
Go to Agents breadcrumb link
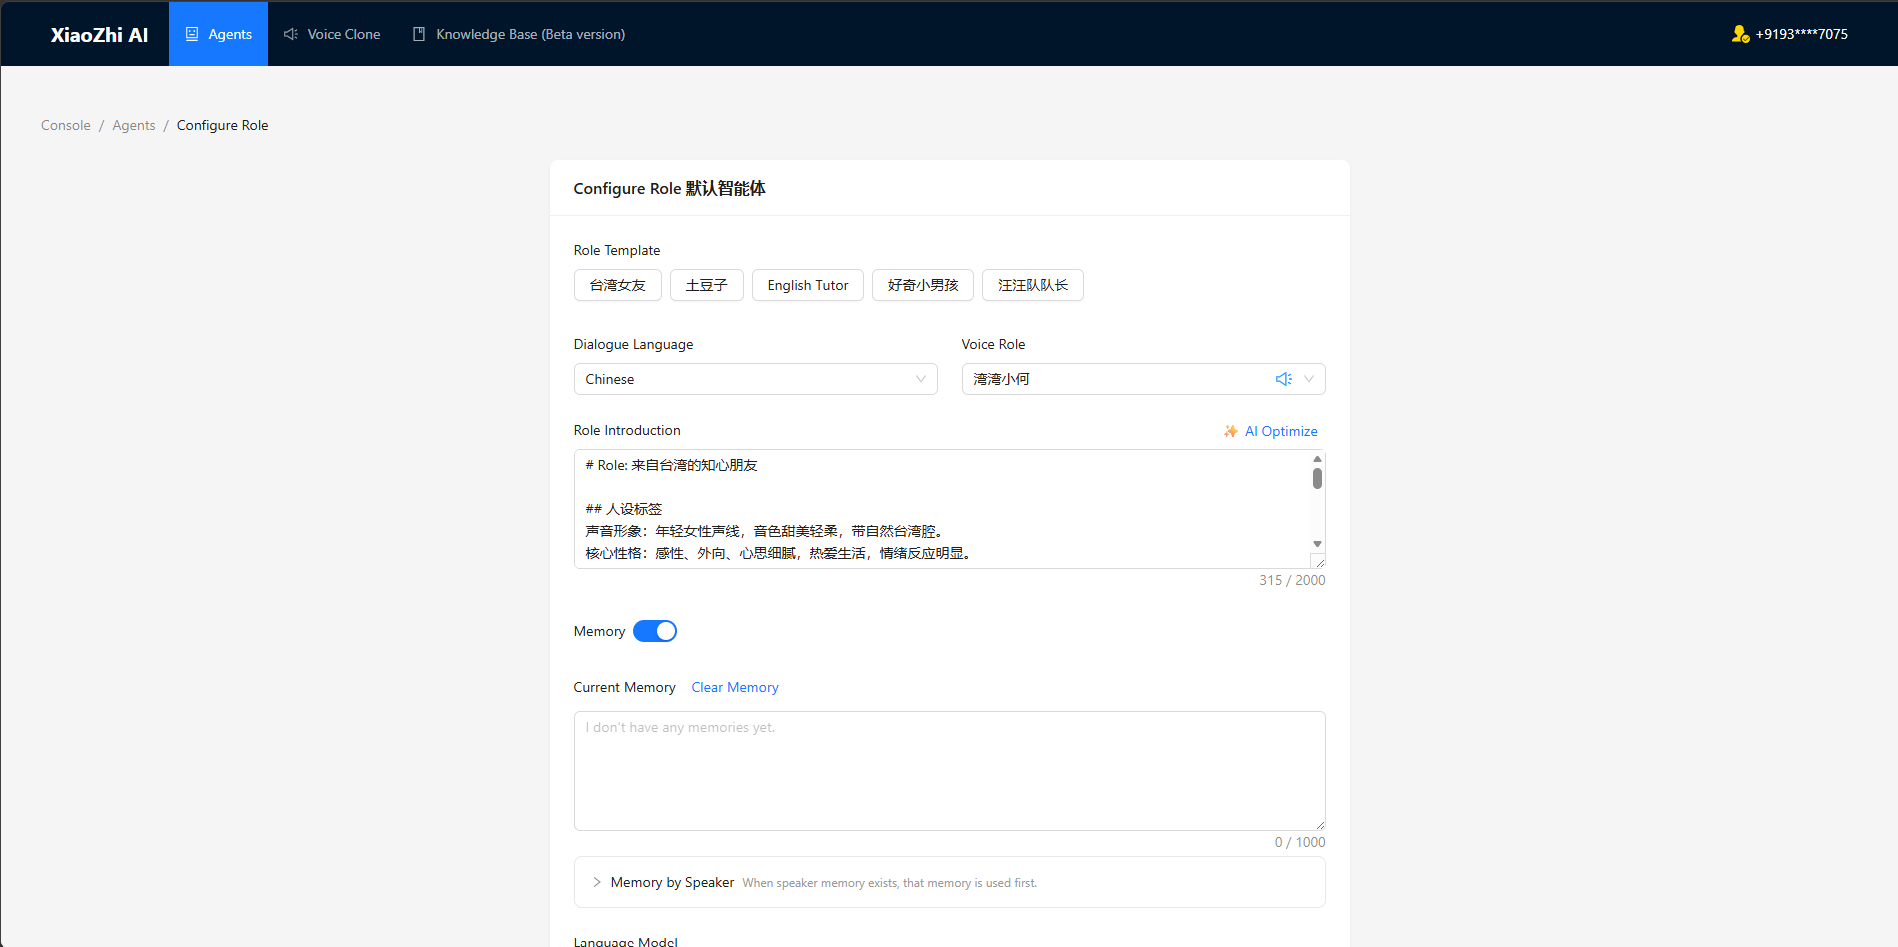click(x=134, y=125)
